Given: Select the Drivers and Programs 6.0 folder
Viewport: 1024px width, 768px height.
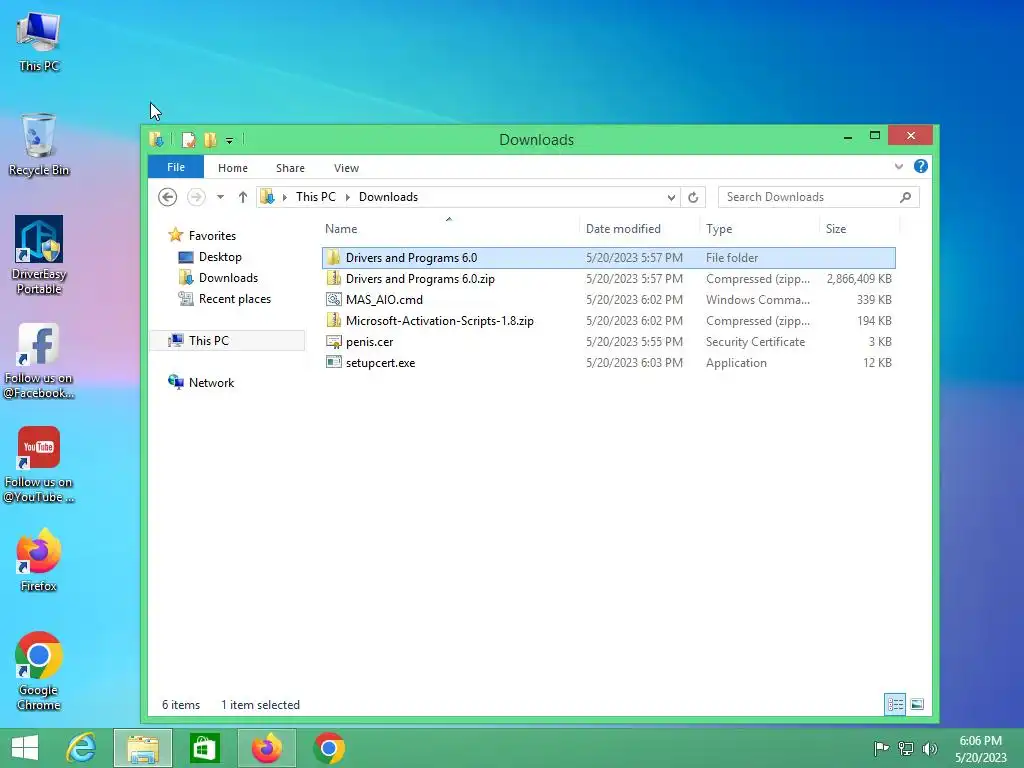Looking at the screenshot, I should coord(608,257).
